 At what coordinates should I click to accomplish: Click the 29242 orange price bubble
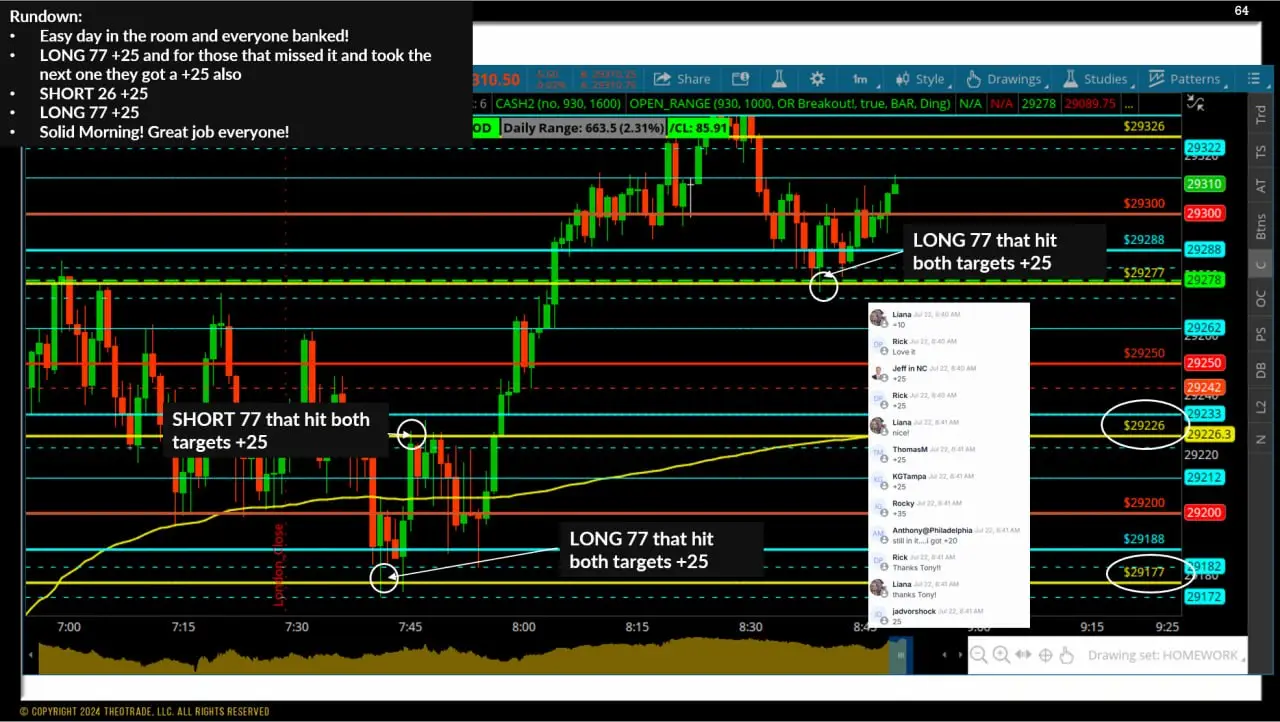pyautogui.click(x=1204, y=387)
